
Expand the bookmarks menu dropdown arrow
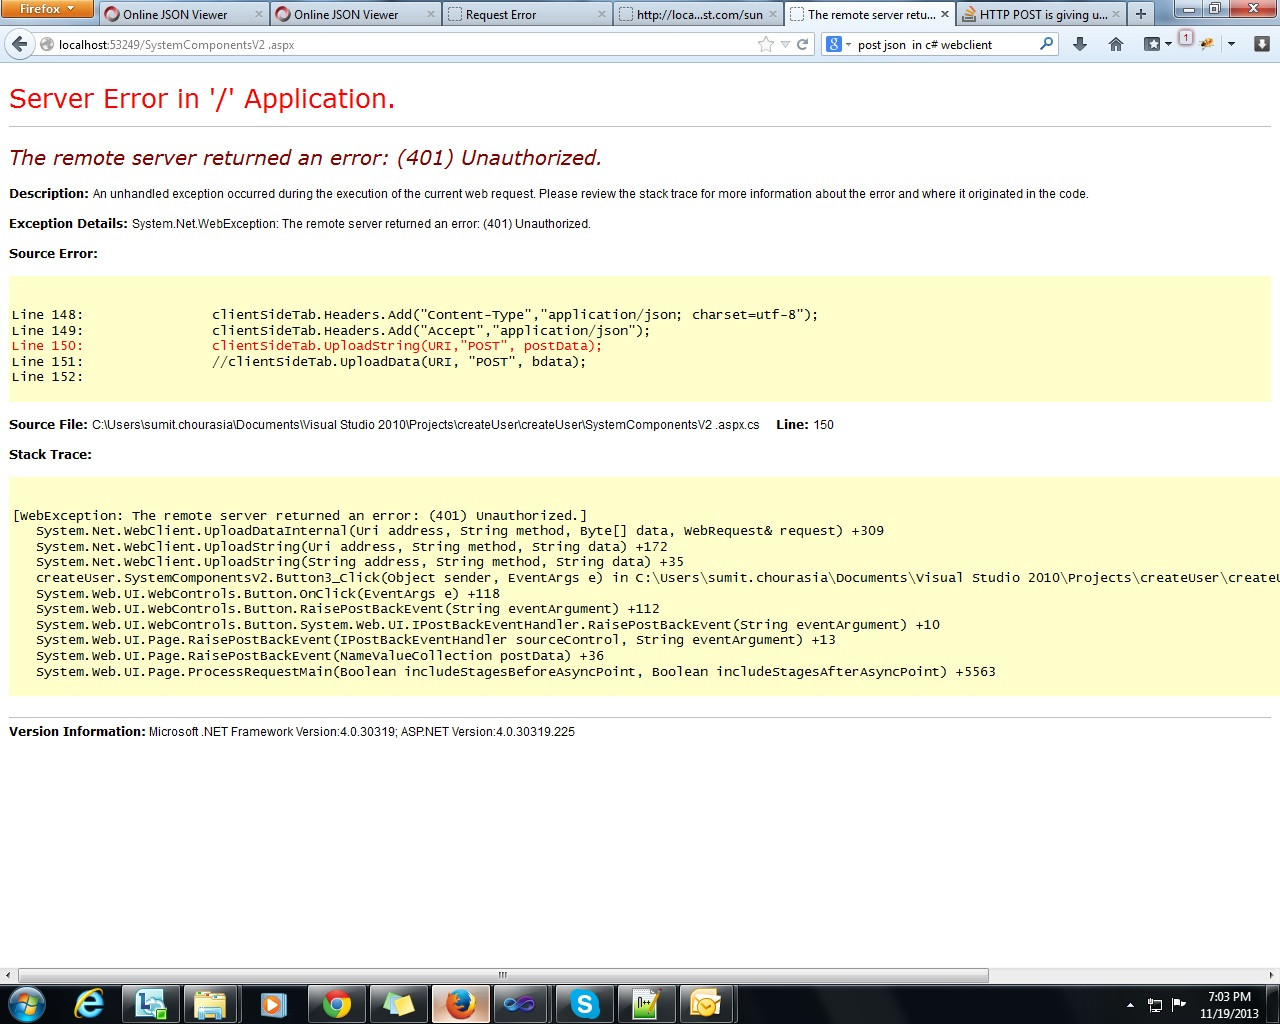point(1167,44)
